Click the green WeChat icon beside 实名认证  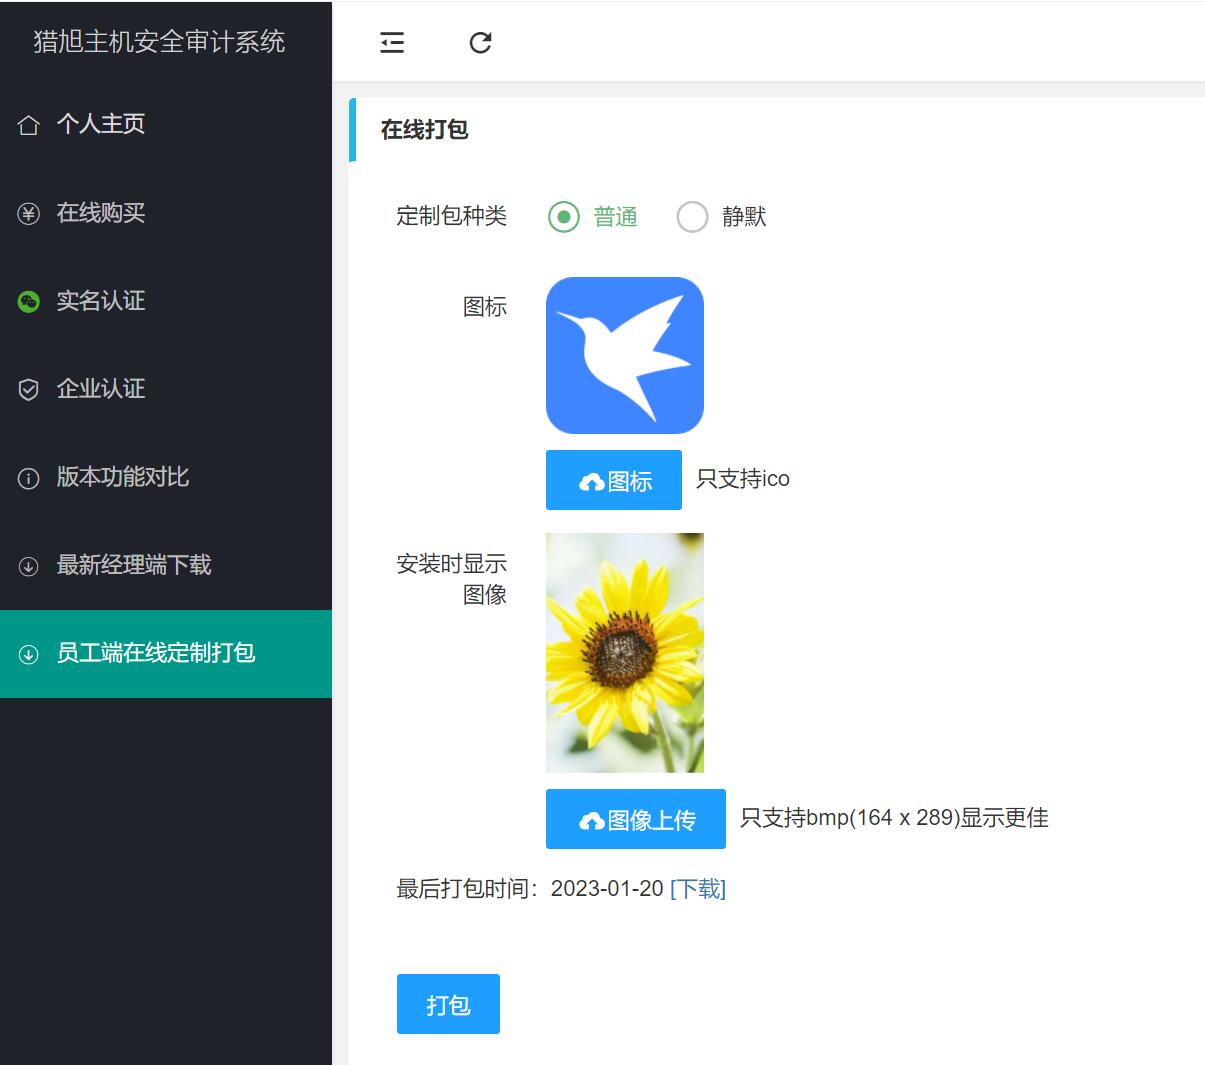(x=29, y=301)
